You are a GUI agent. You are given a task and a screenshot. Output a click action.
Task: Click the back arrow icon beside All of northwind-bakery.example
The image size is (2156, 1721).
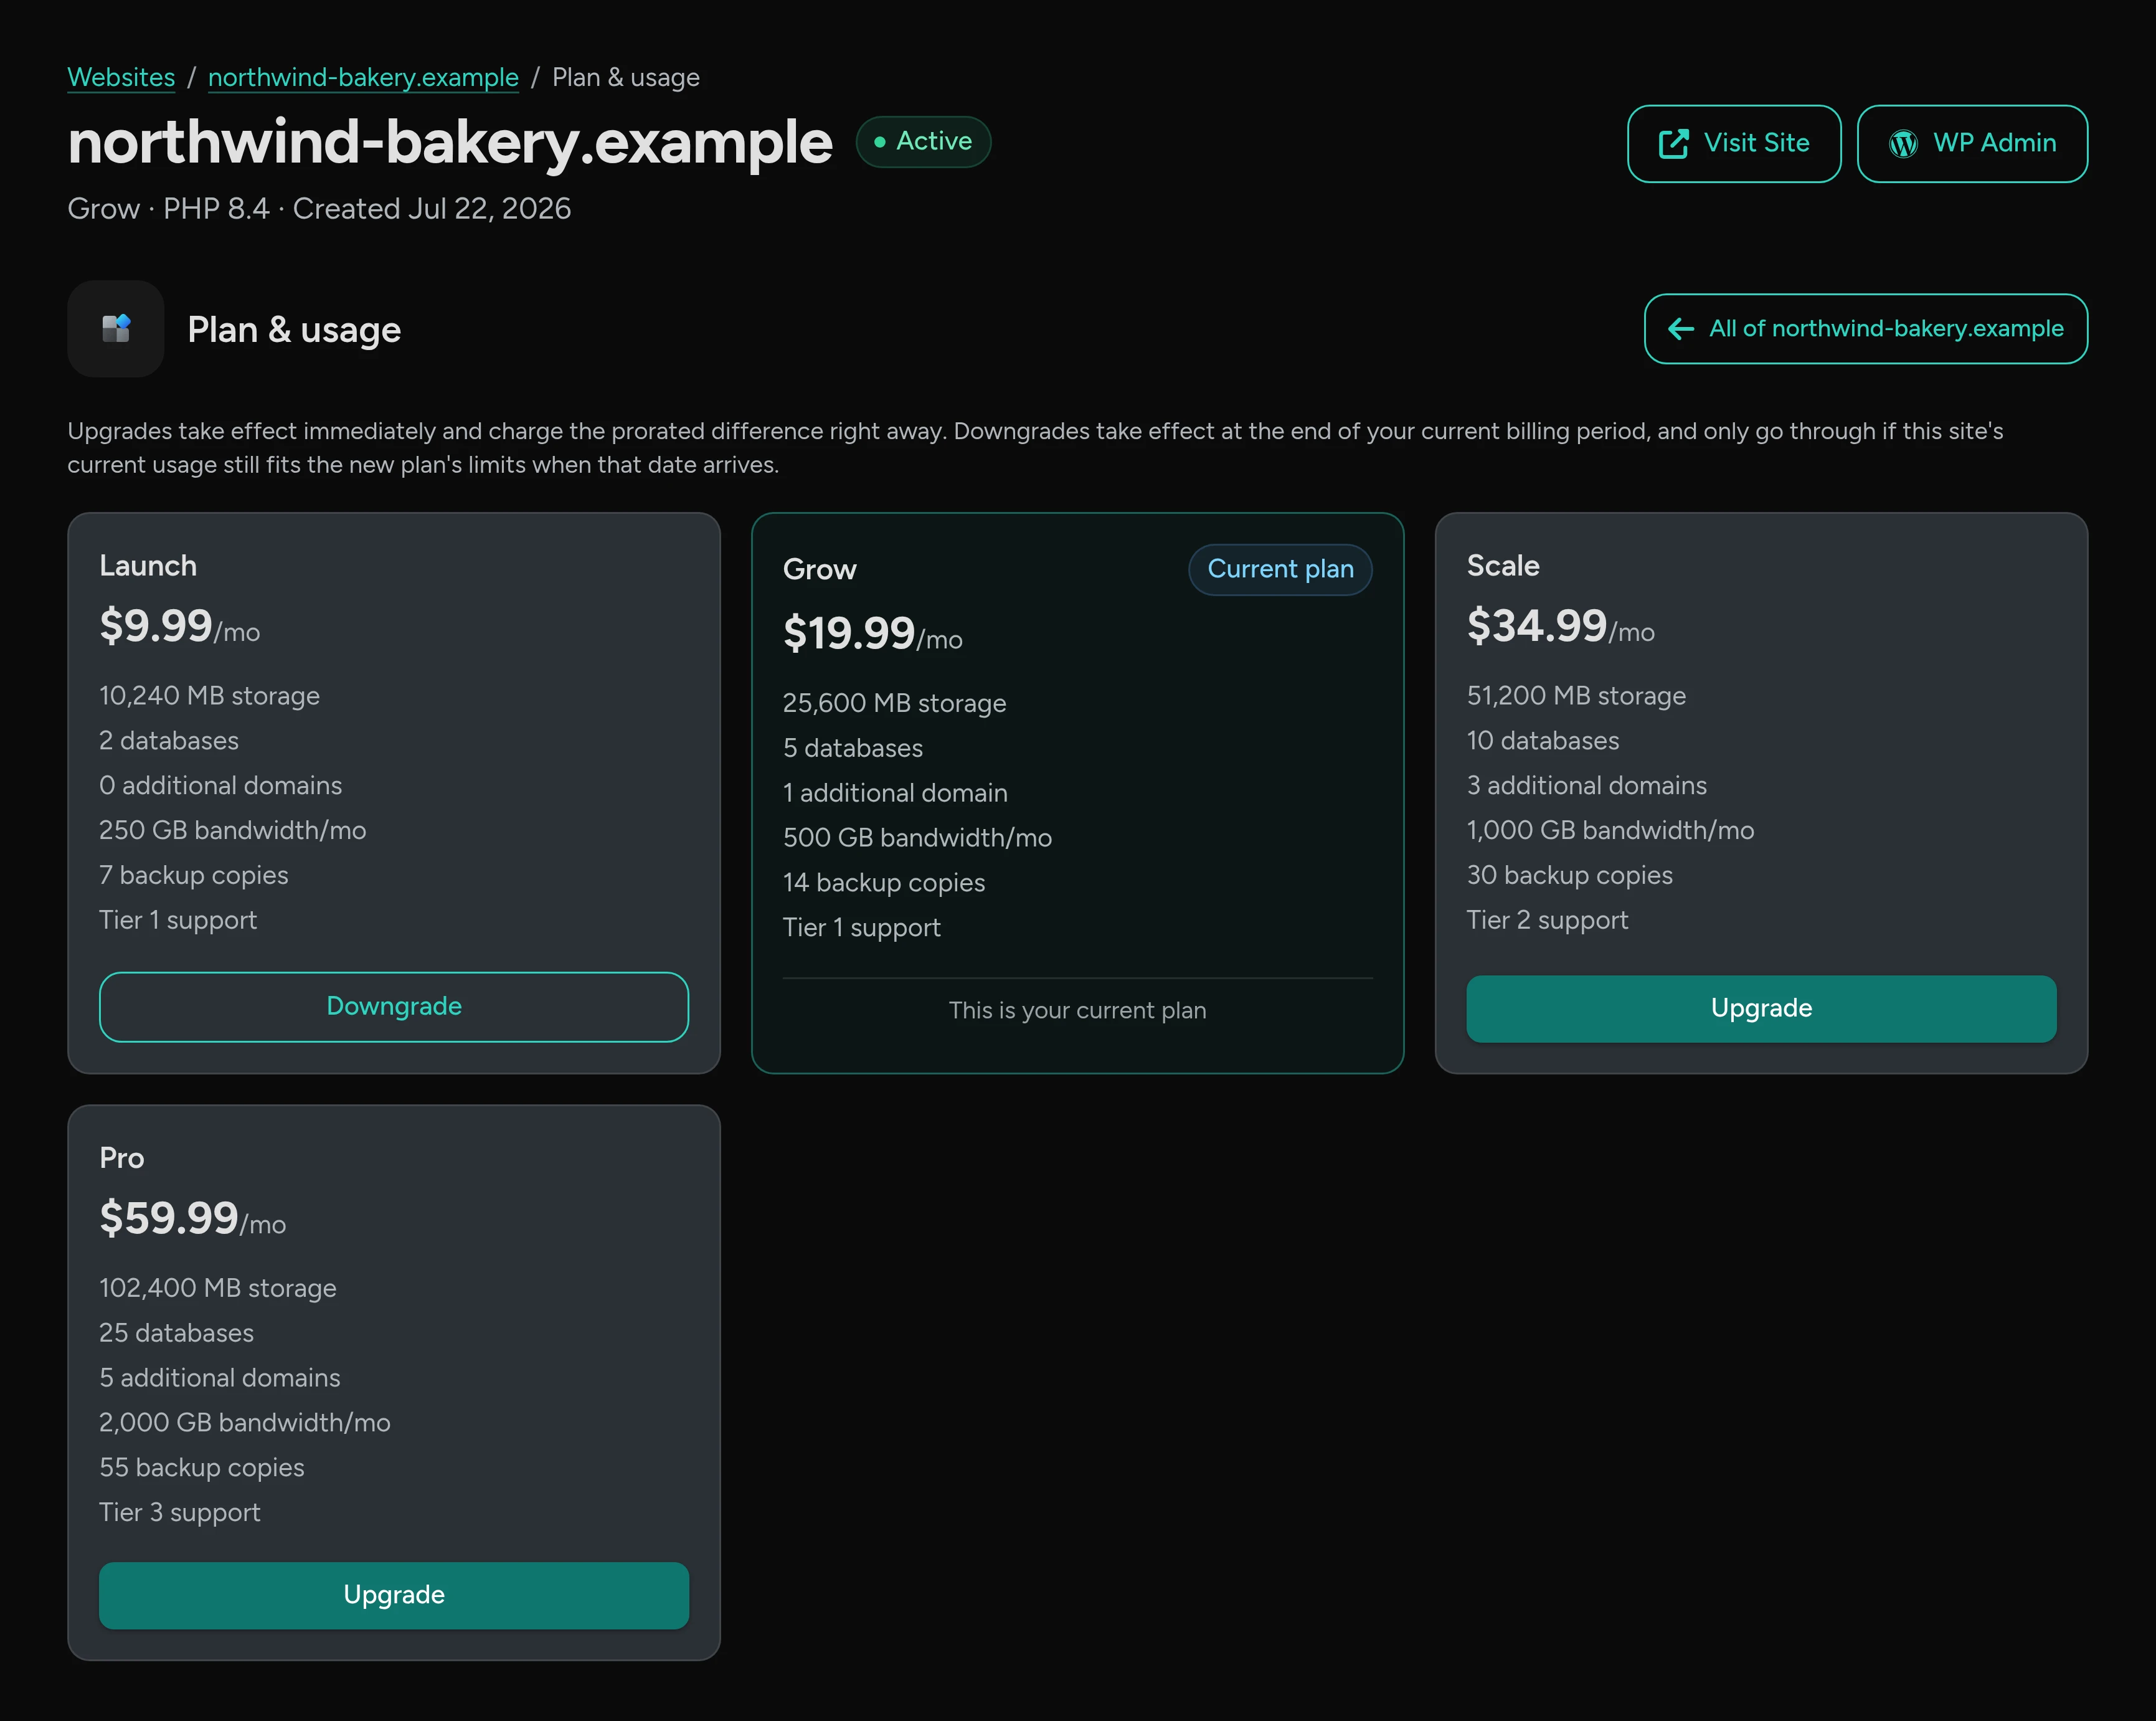coord(1681,329)
